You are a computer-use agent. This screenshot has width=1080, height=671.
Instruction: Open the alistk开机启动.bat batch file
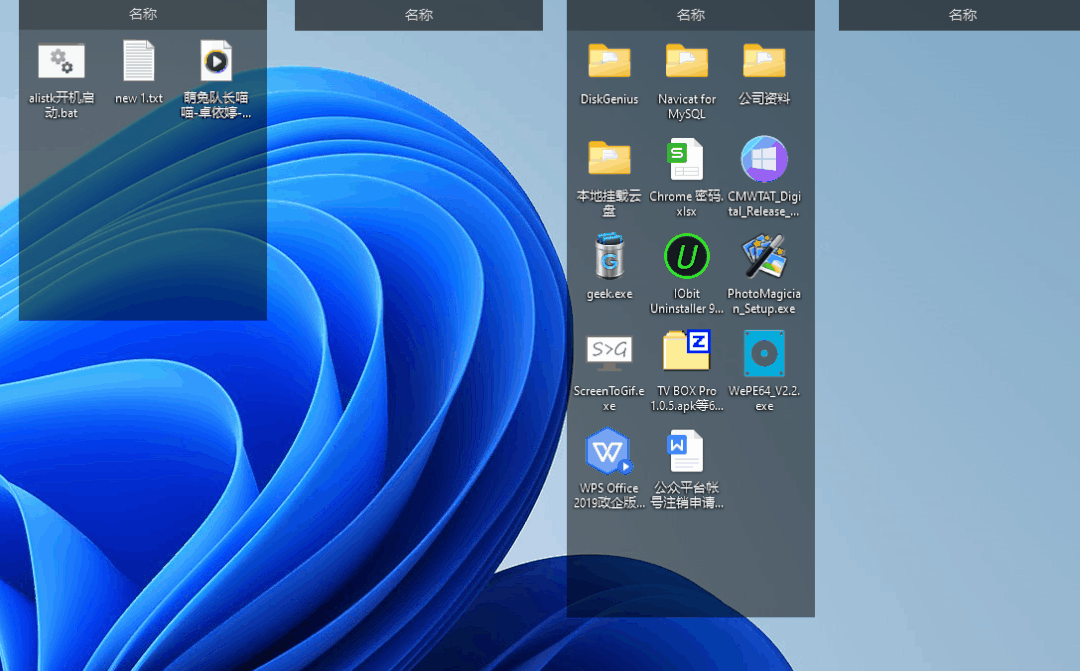click(x=61, y=62)
